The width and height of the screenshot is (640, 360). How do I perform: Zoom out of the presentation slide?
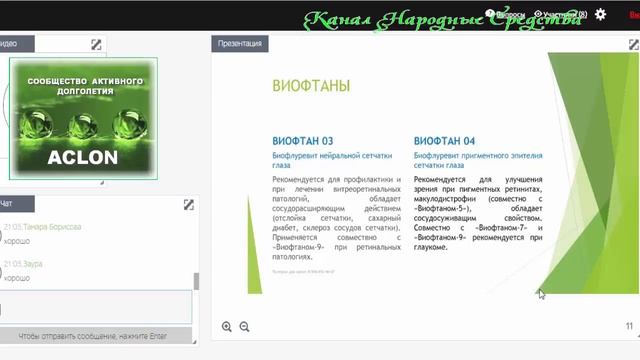[x=244, y=327]
